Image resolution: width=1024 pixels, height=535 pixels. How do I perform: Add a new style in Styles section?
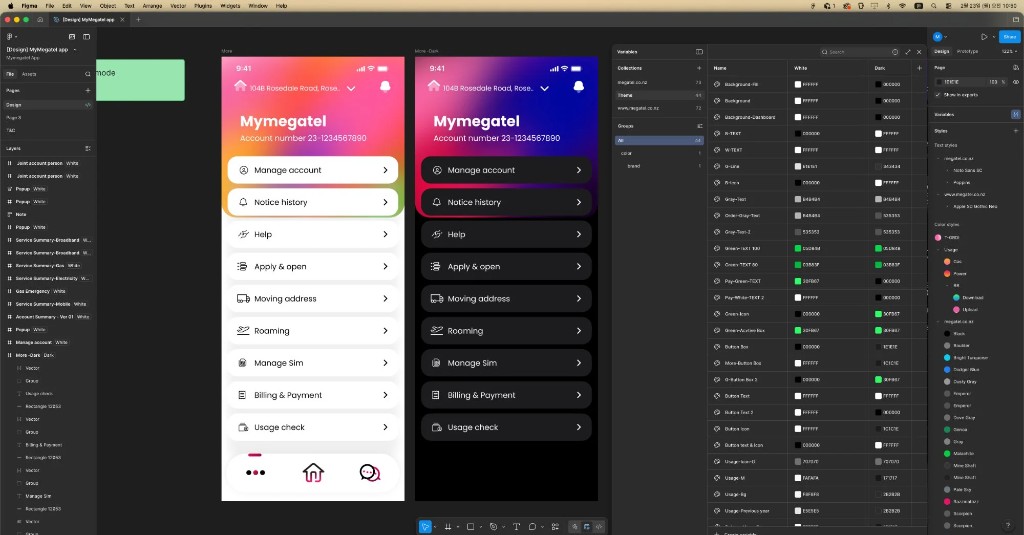pyautogui.click(x=1016, y=131)
